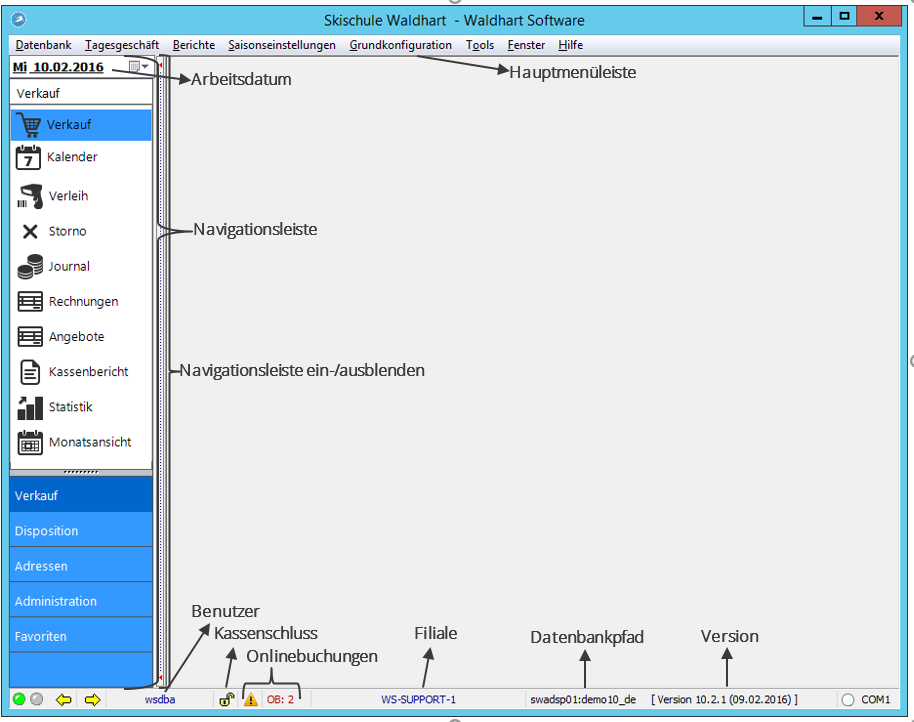The image size is (914, 722).
Task: Go forward with yellow right arrow
Action: tap(92, 699)
